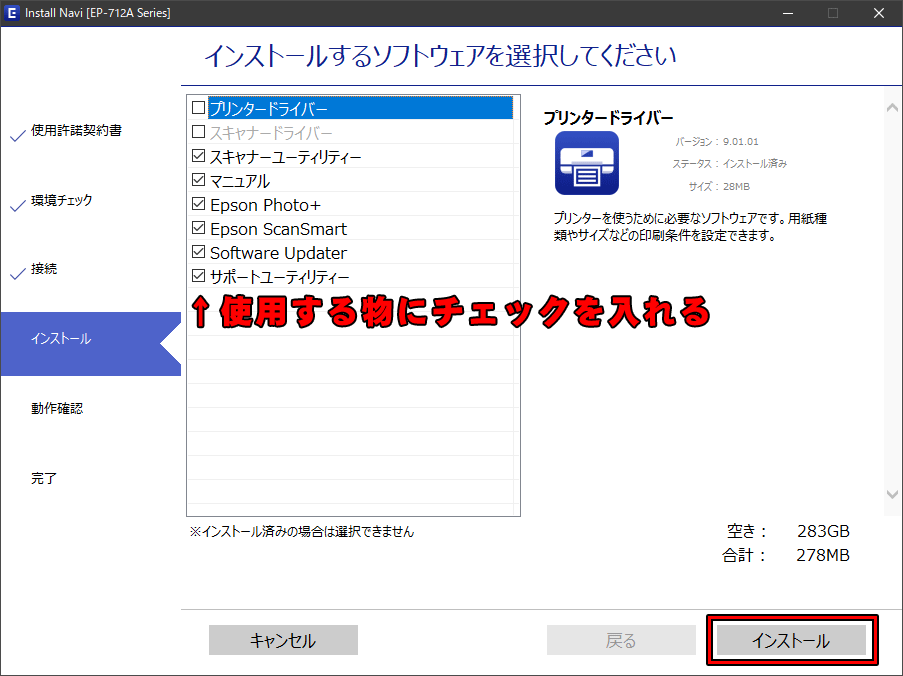Select the マニュアル row label
Image resolution: width=903 pixels, height=676 pixels.
coord(240,181)
